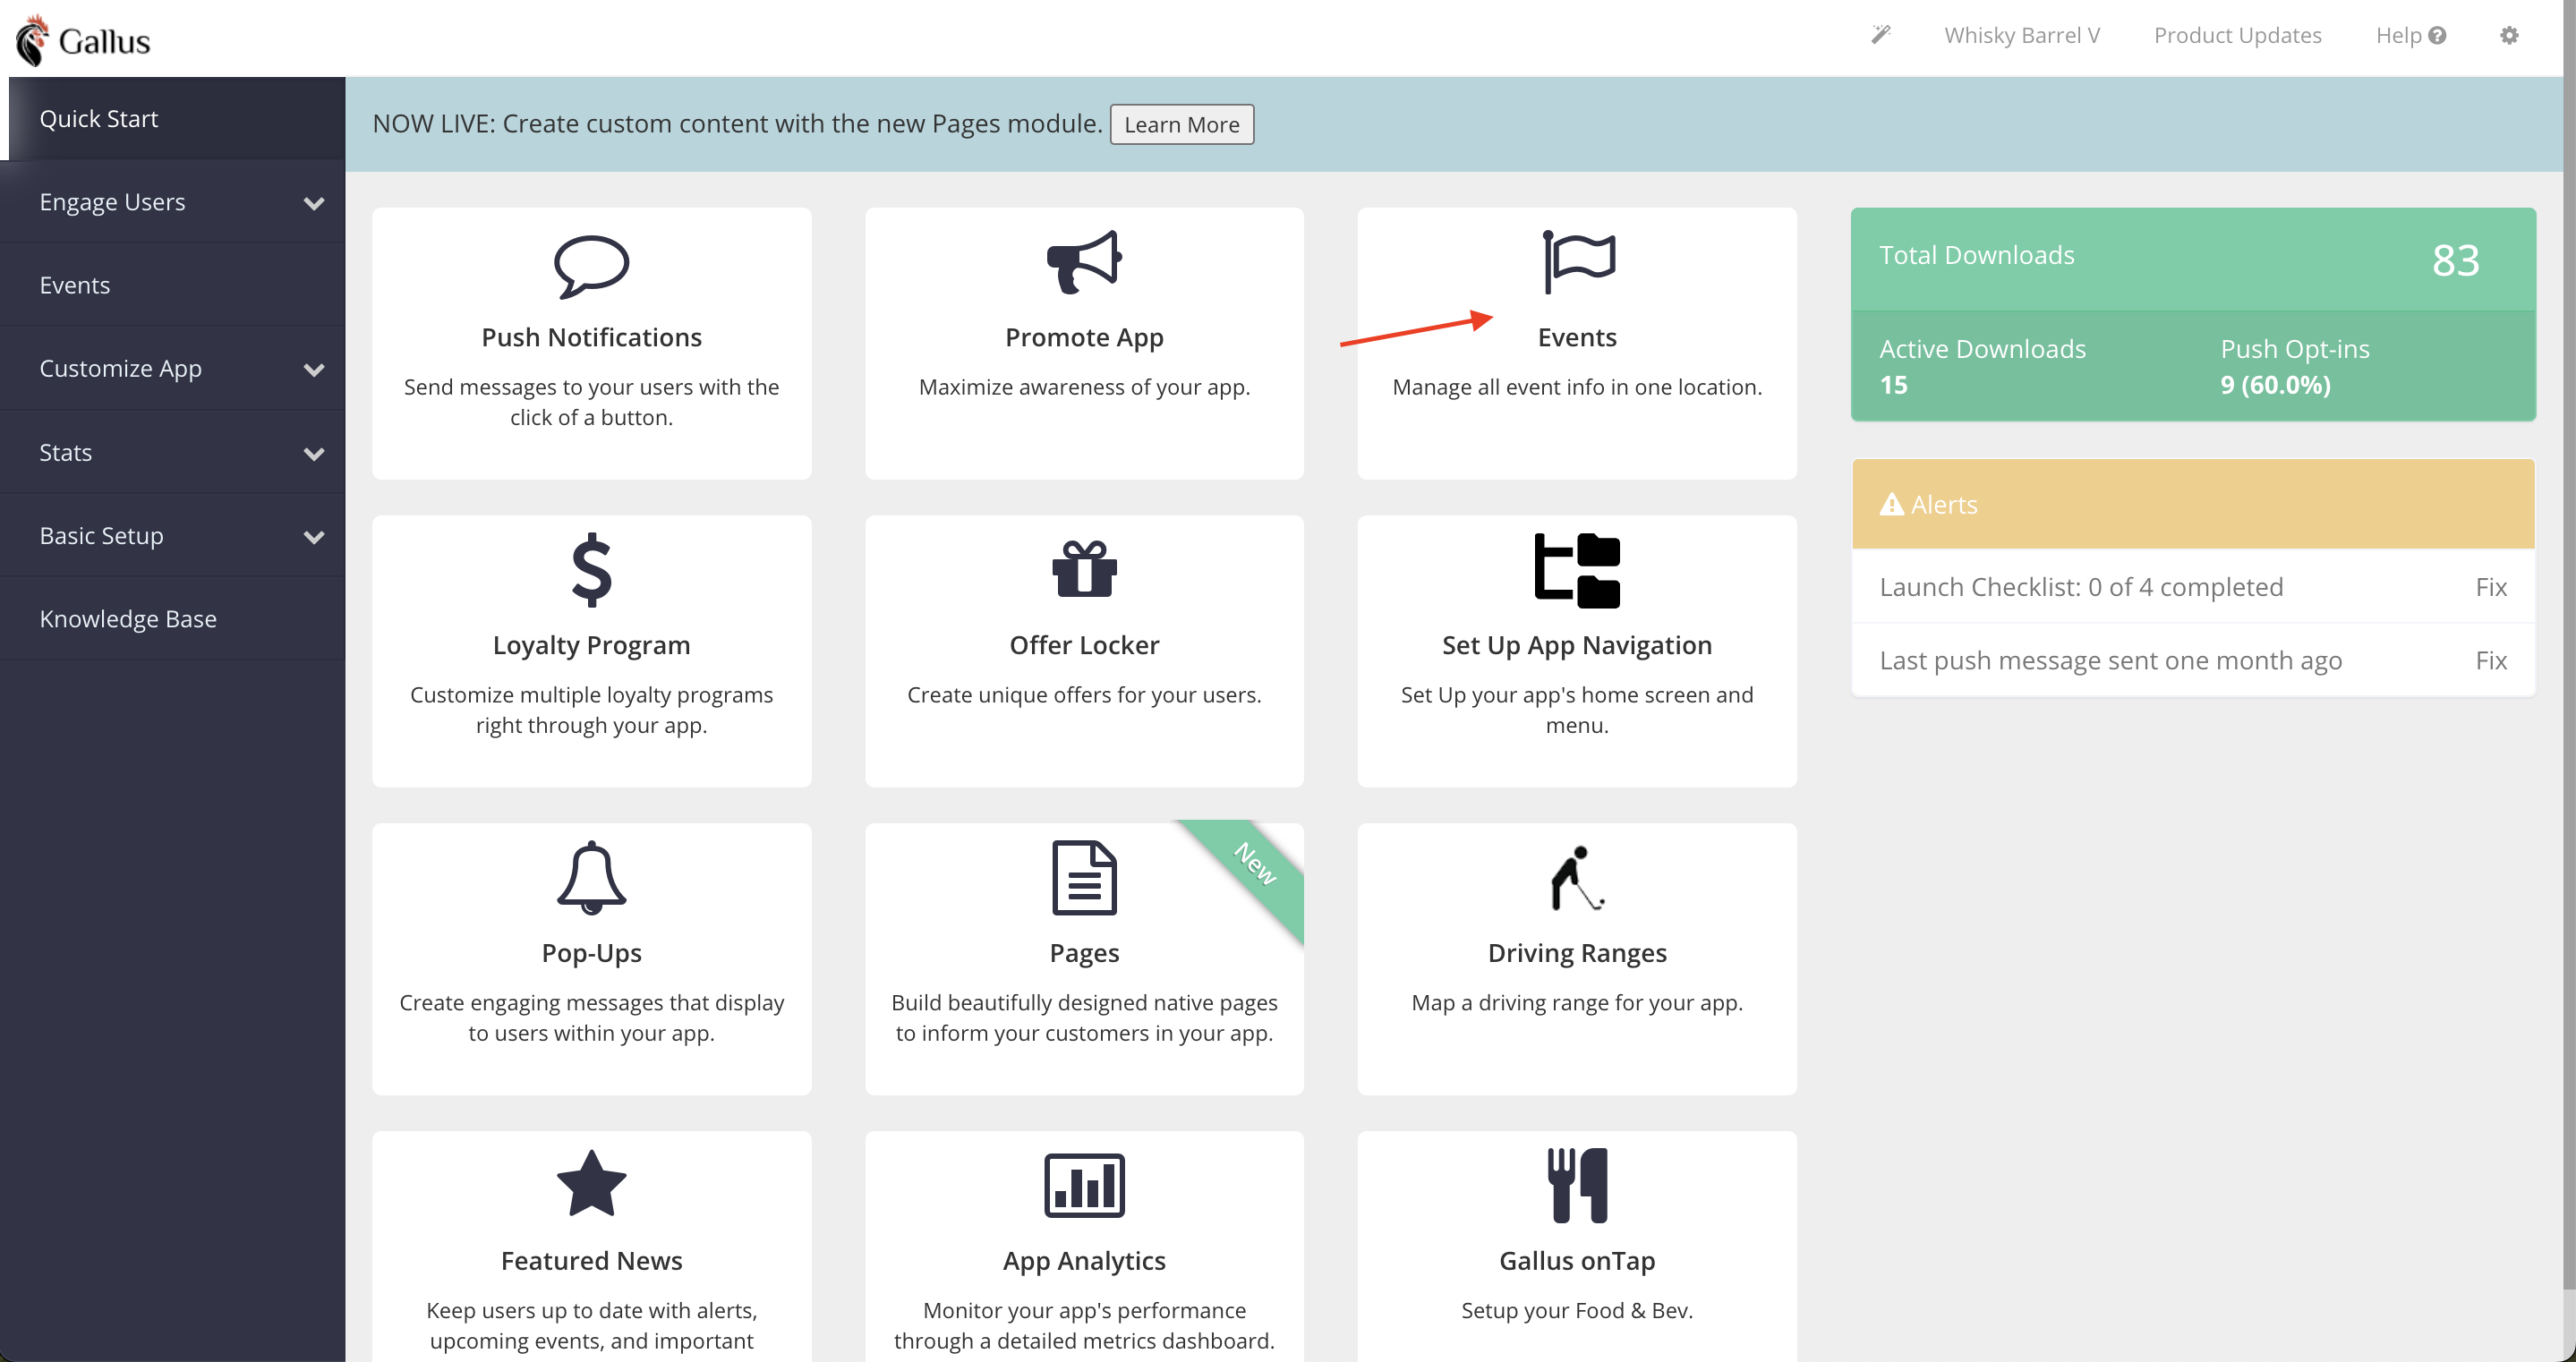Click the Push Opt-ins 9 (60.0%) value
Screen dimensions: 2576x1362
coord(2275,385)
